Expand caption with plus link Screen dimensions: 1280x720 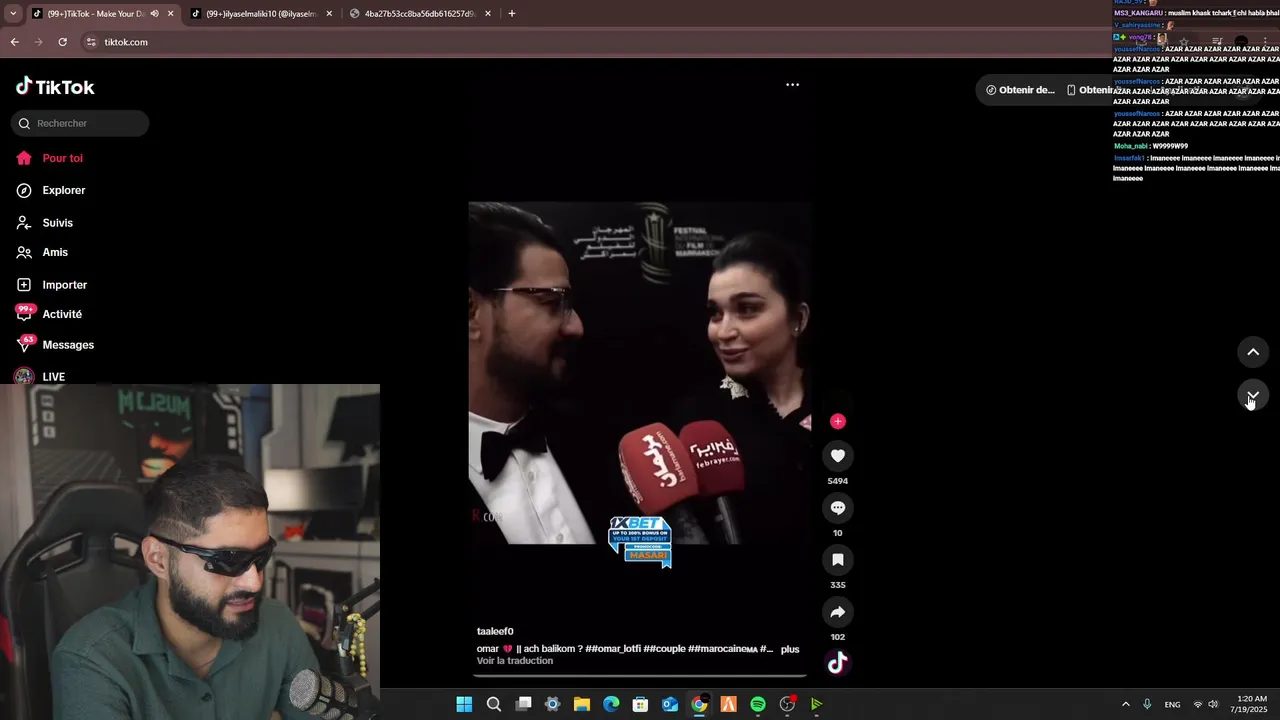(x=790, y=649)
